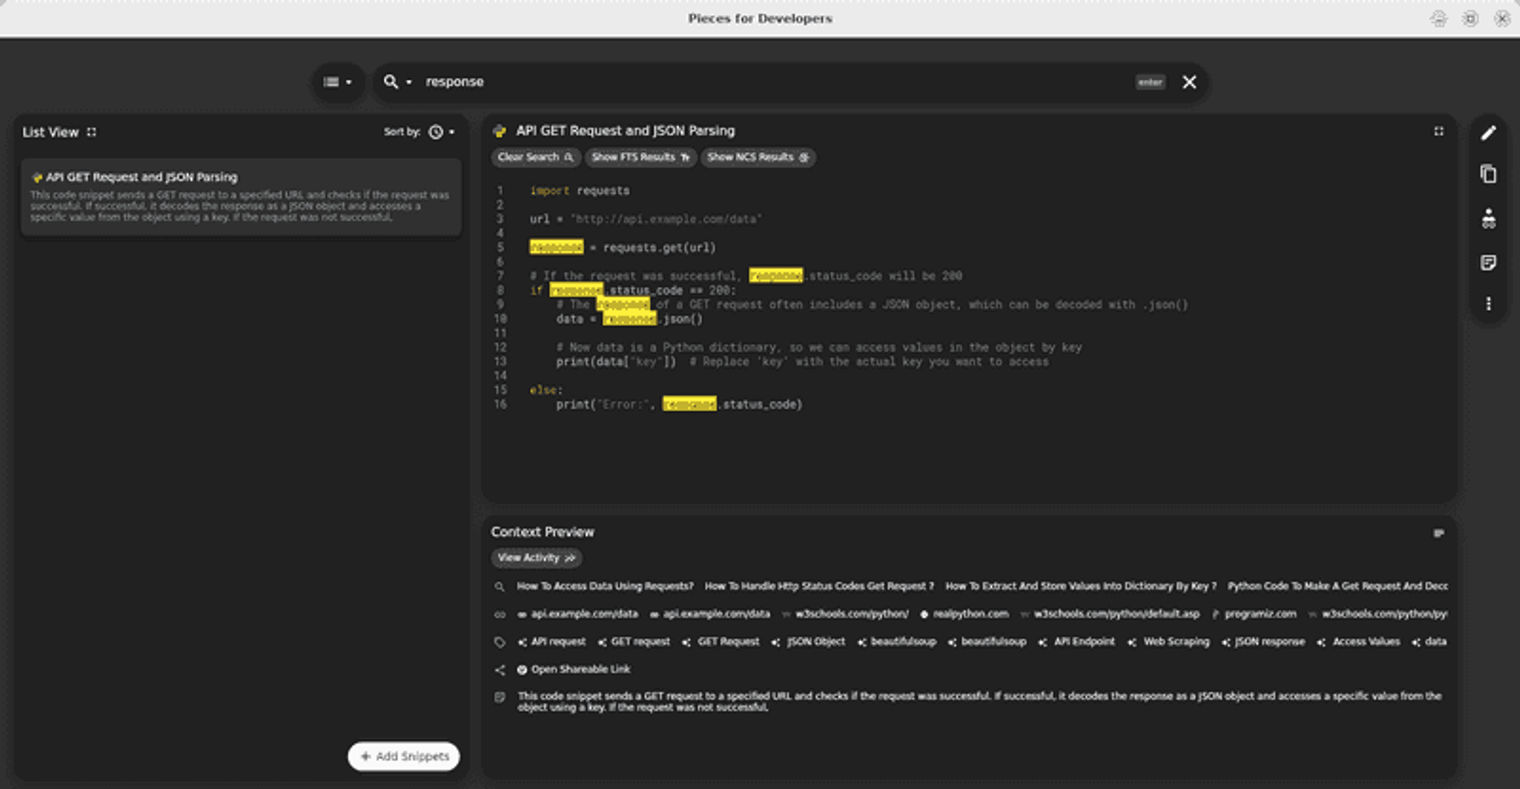Image resolution: width=1520 pixels, height=789 pixels.
Task: Click the 'Access Values' tag
Action: [x=1358, y=642]
